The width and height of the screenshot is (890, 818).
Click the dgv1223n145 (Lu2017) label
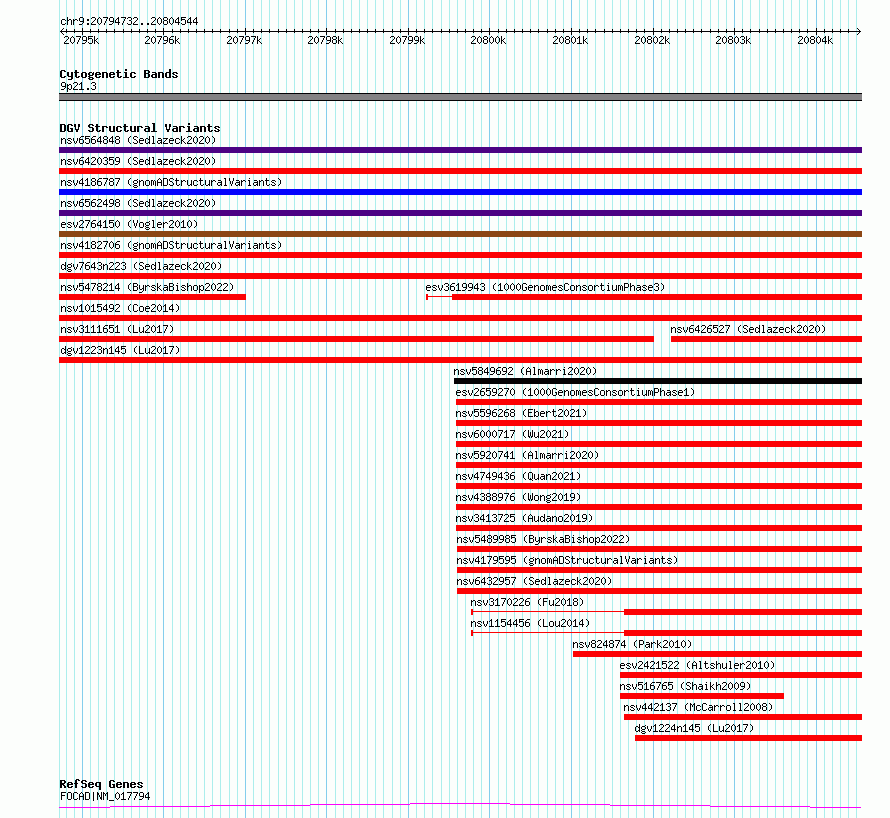pyautogui.click(x=120, y=350)
